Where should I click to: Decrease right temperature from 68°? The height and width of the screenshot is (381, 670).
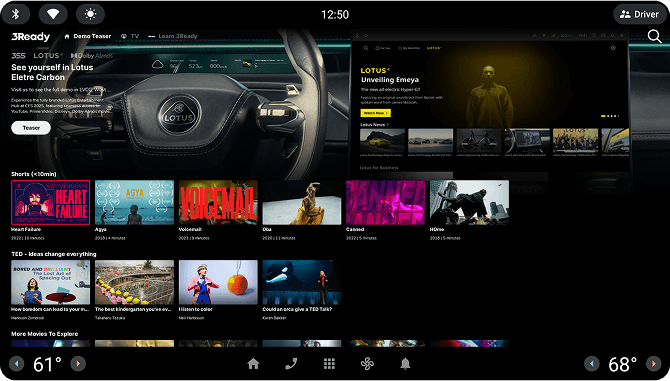(x=592, y=364)
